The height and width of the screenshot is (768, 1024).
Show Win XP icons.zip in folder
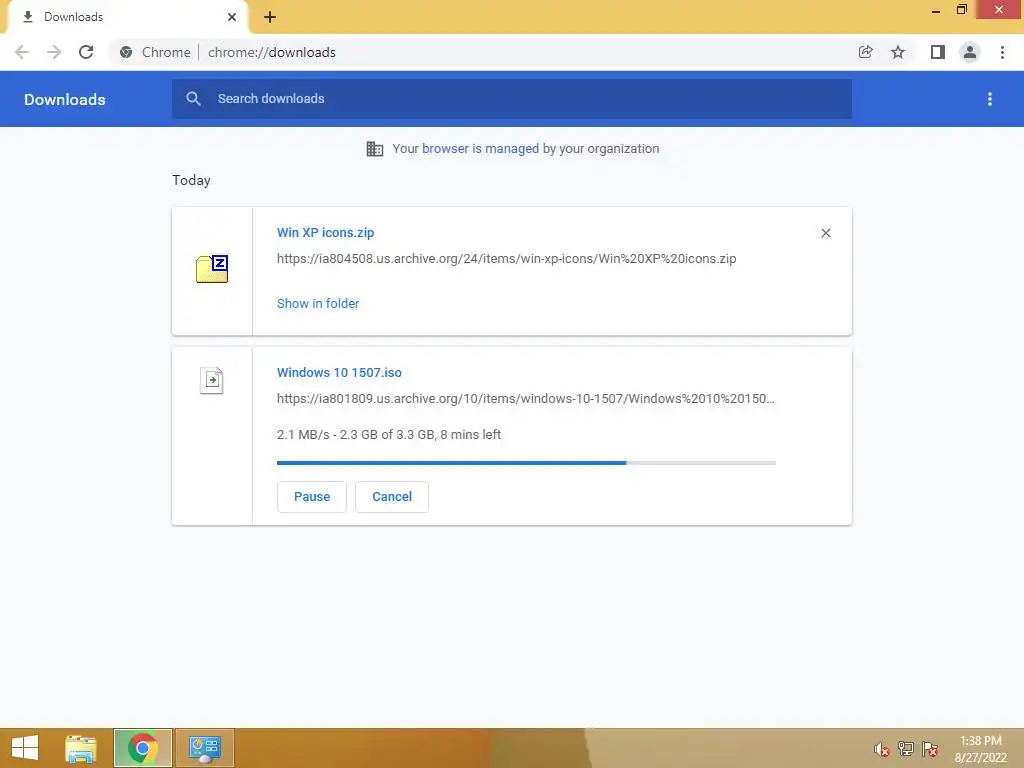(x=318, y=304)
